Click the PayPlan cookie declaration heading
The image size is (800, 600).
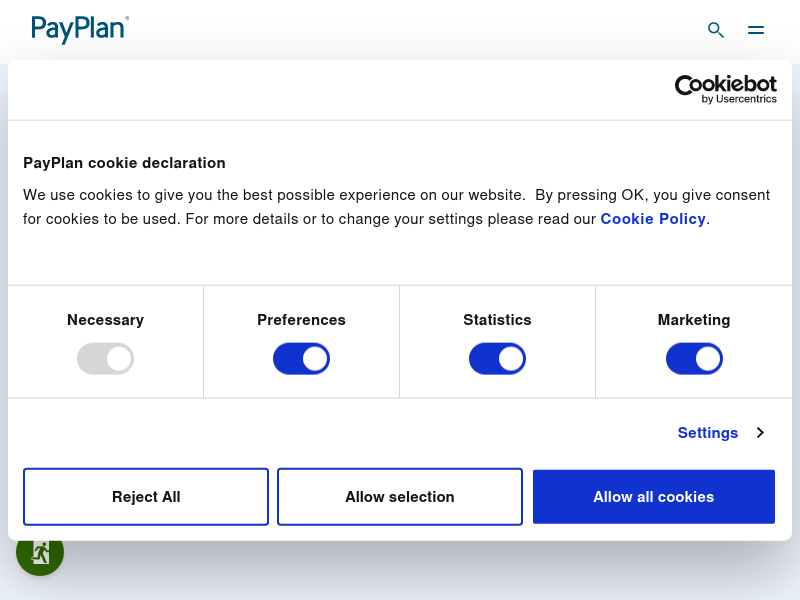point(124,163)
